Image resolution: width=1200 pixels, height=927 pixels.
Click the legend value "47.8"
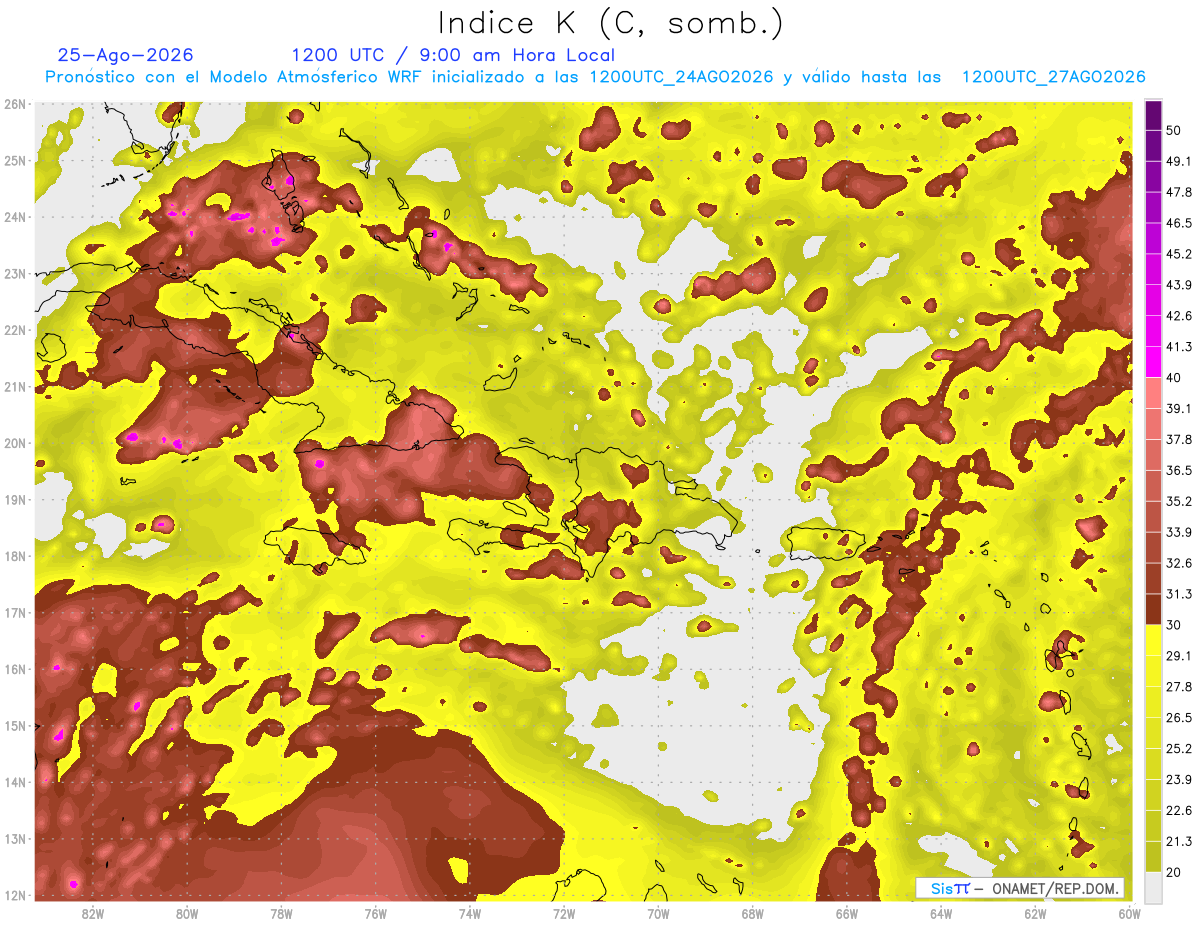(x=1179, y=192)
